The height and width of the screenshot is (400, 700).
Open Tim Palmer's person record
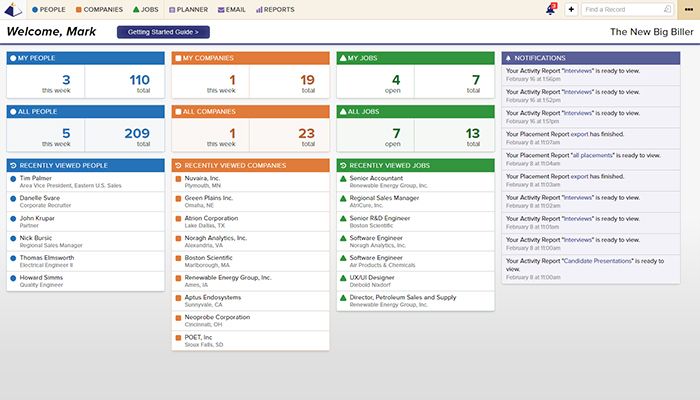point(37,178)
